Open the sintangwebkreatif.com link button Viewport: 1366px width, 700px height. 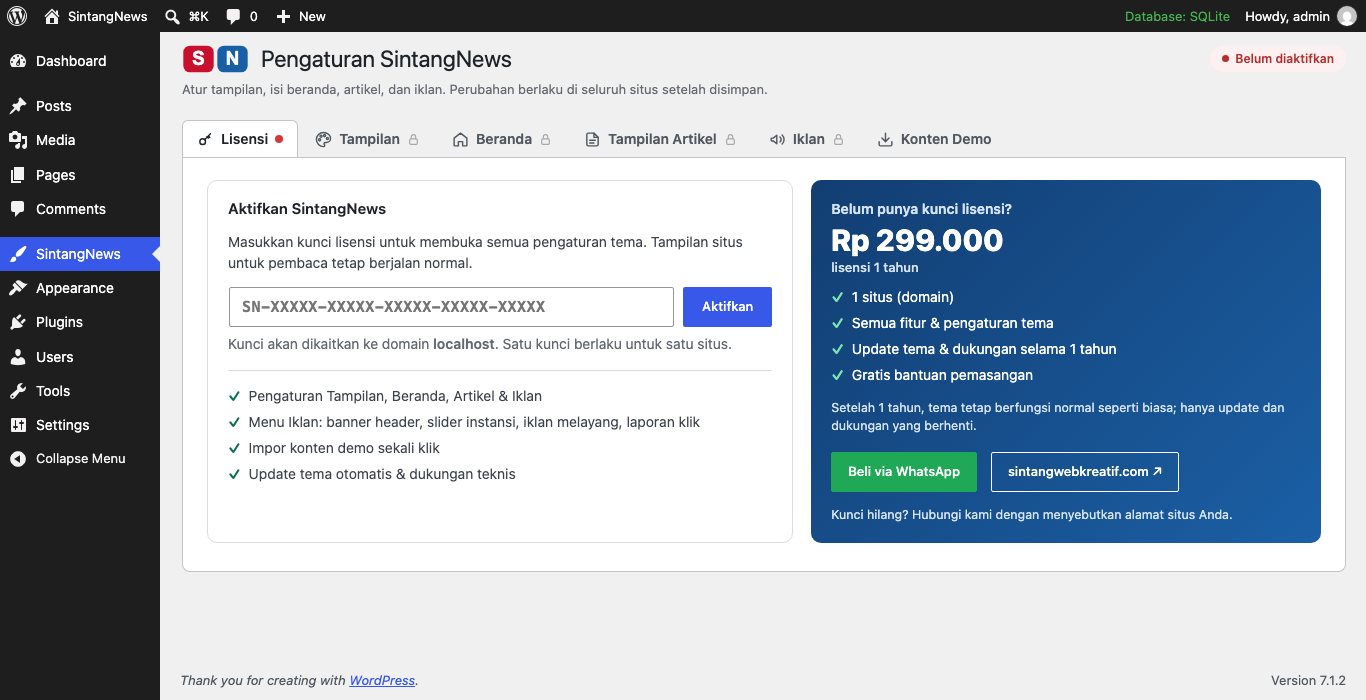(1085, 472)
